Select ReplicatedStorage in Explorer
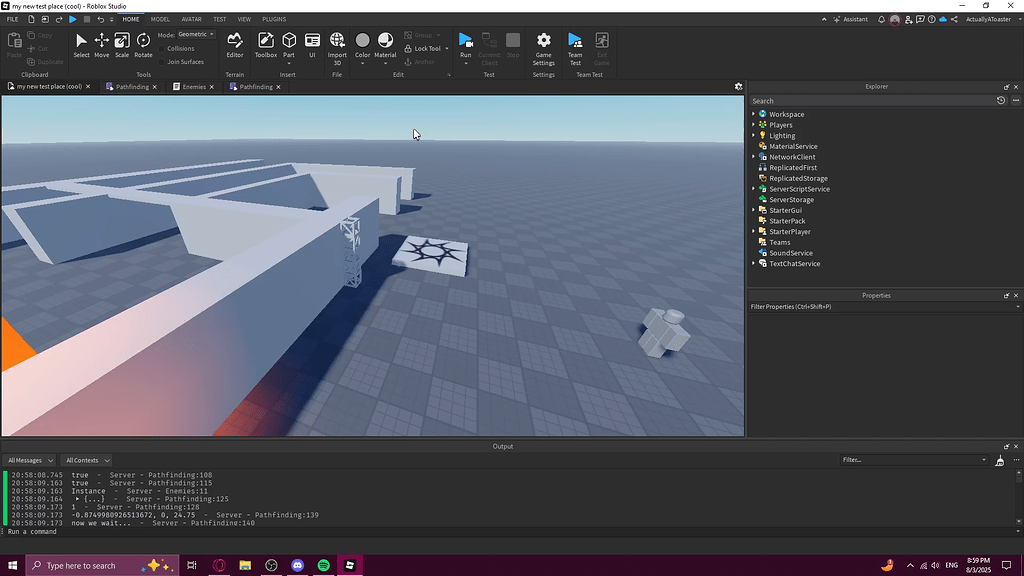Viewport: 1024px width, 576px height. (798, 178)
